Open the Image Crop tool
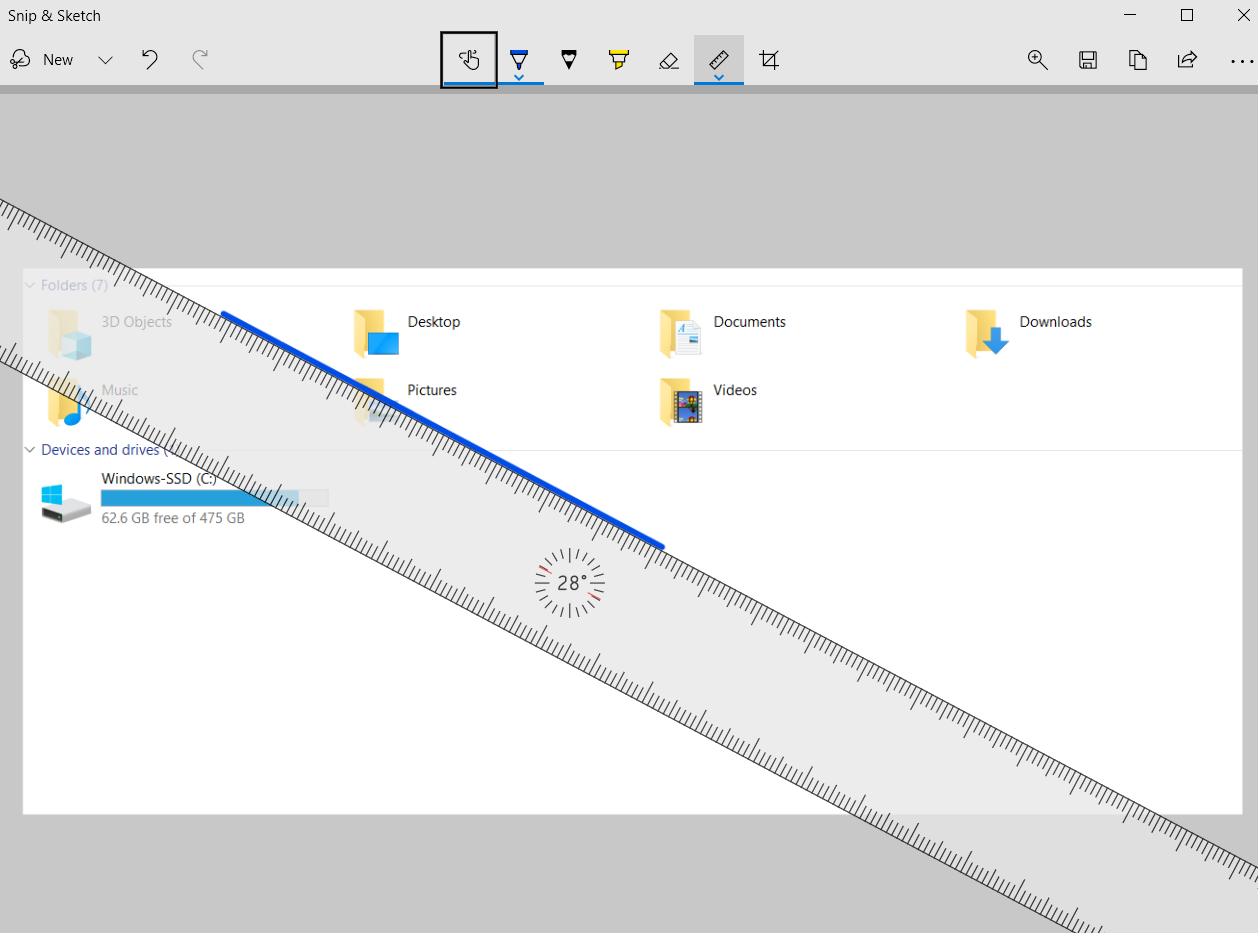1258x933 pixels. 769,60
